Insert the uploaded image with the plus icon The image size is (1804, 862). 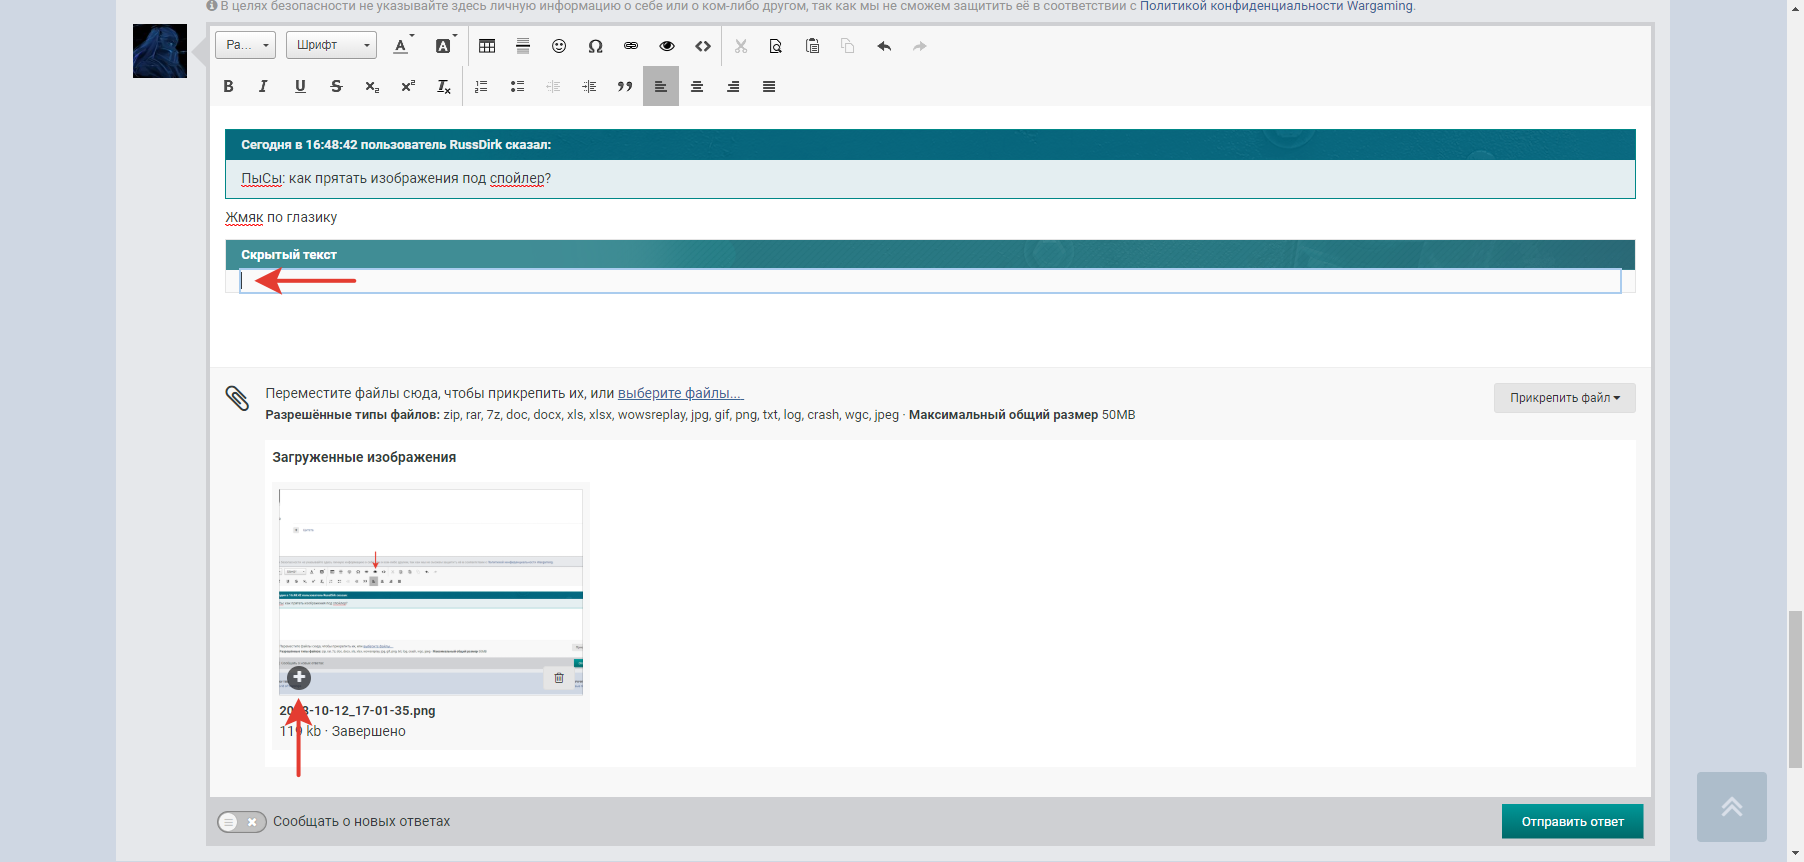(299, 677)
